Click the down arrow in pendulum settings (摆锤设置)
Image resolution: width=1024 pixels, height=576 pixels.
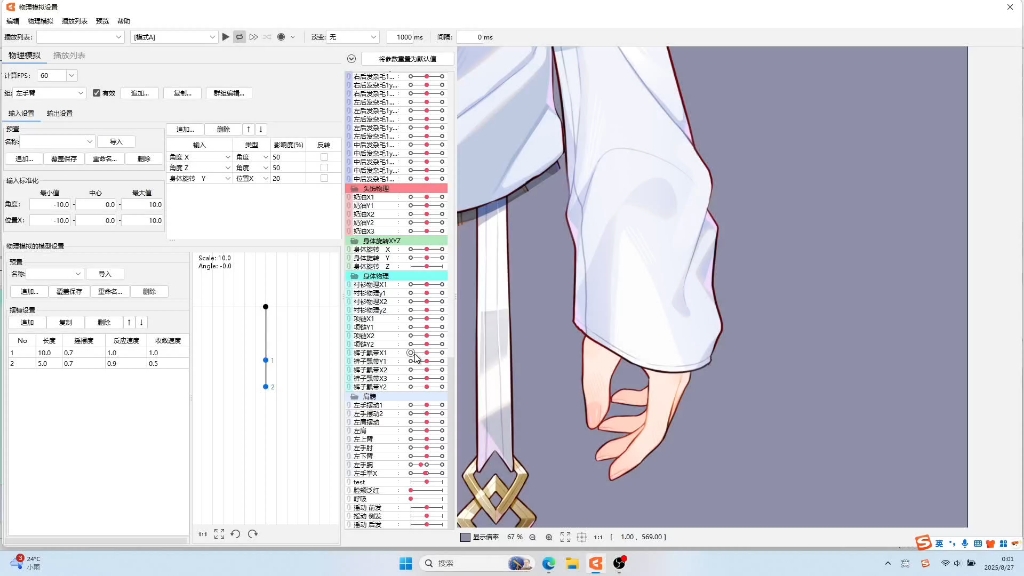[x=141, y=322]
